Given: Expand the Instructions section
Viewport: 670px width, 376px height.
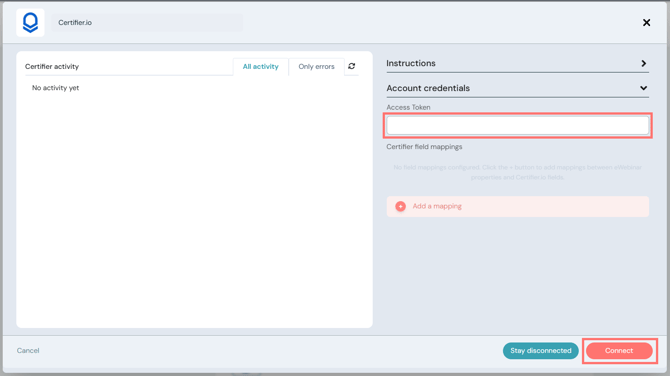Looking at the screenshot, I should [517, 63].
